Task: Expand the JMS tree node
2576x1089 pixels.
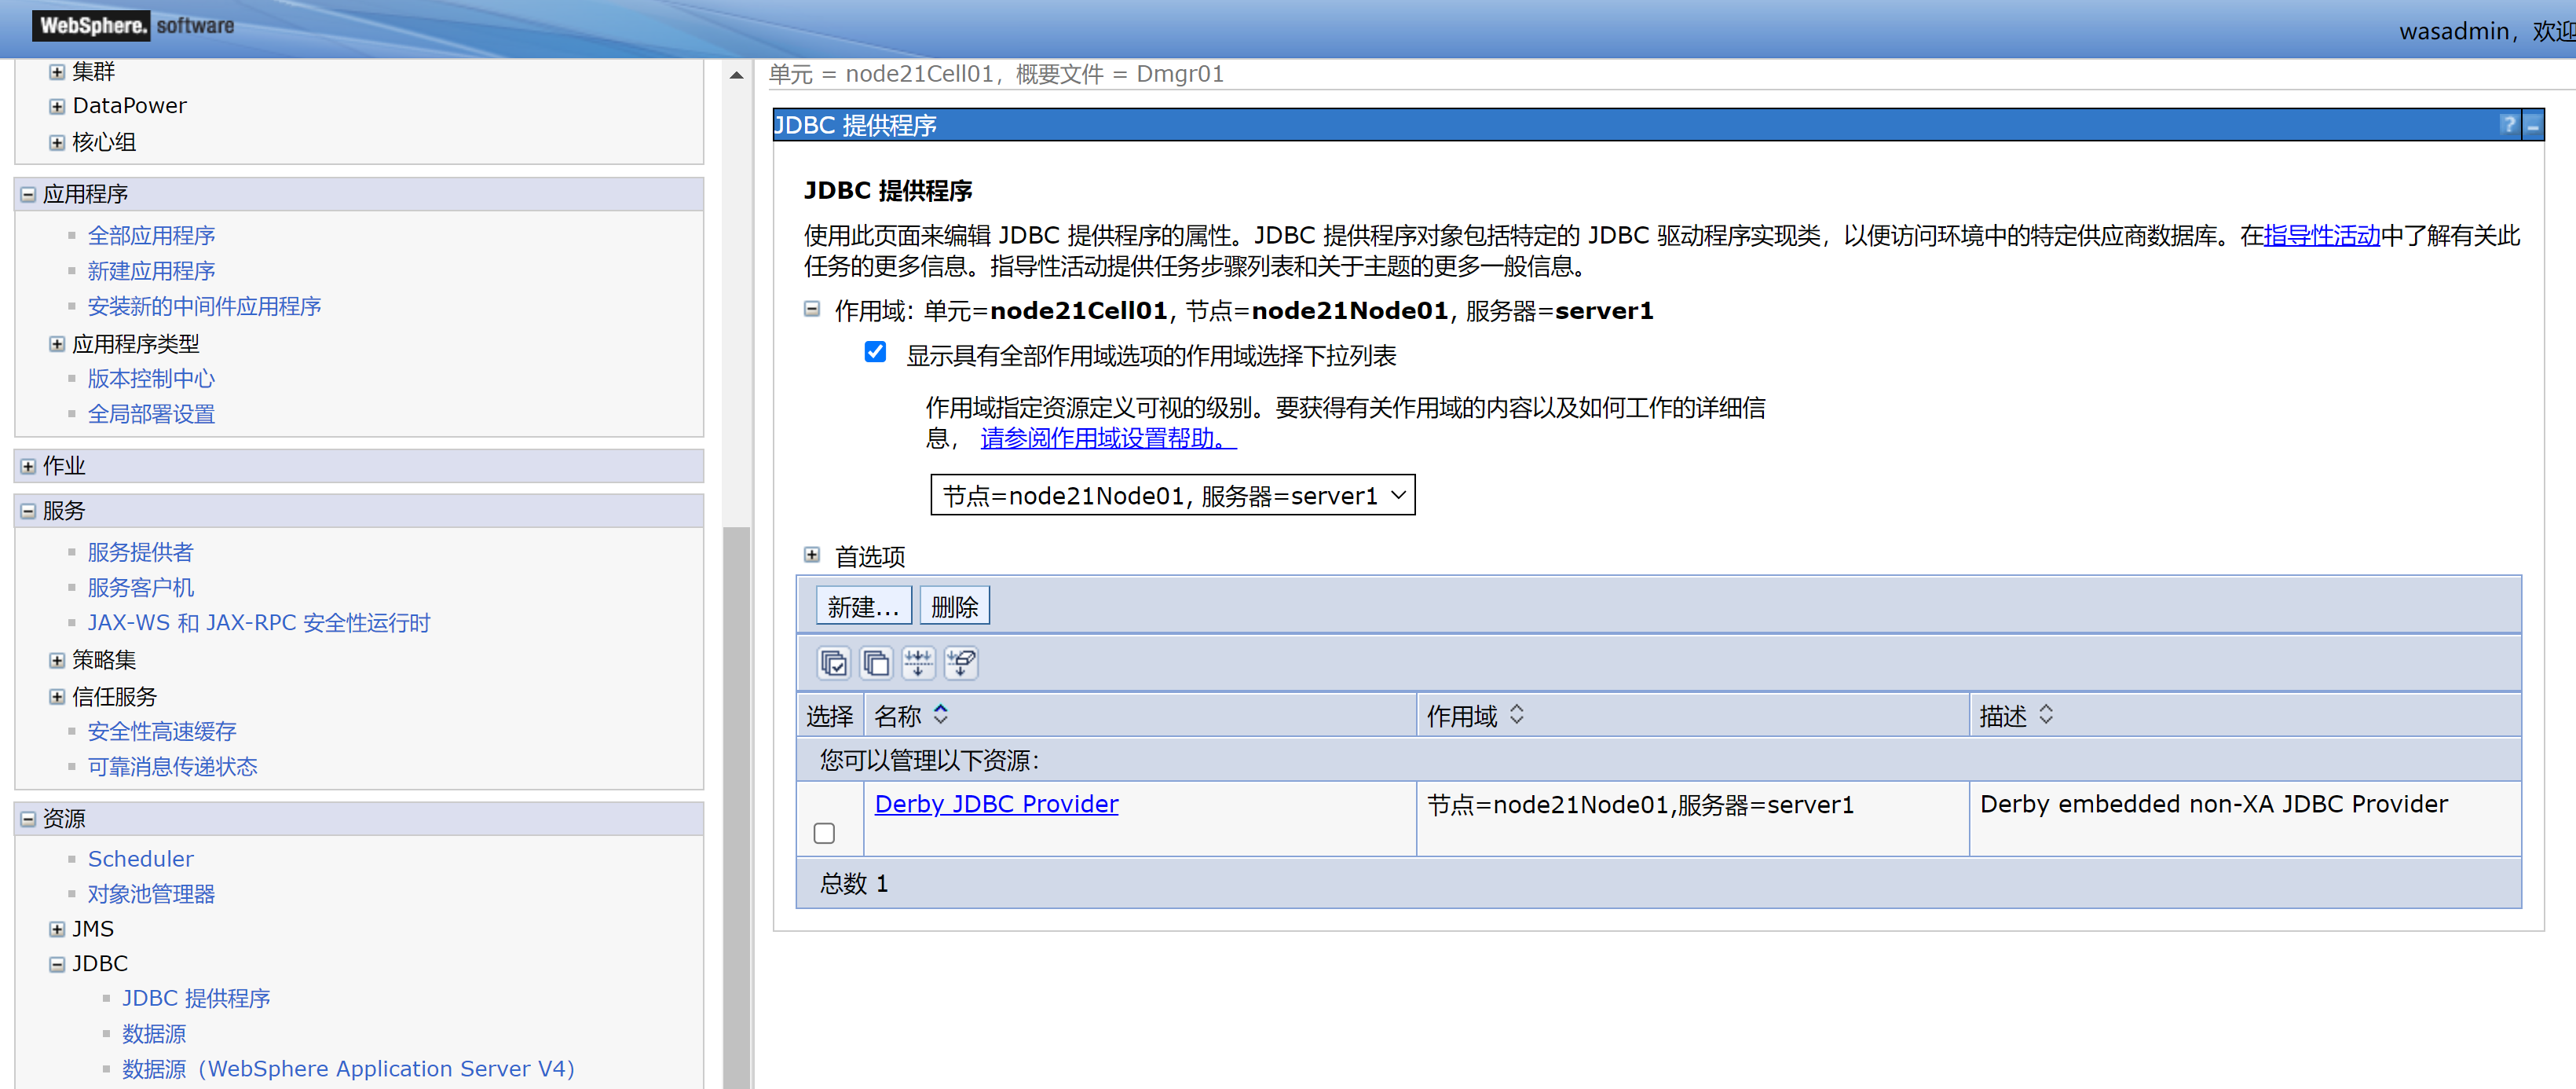Action: 57,929
